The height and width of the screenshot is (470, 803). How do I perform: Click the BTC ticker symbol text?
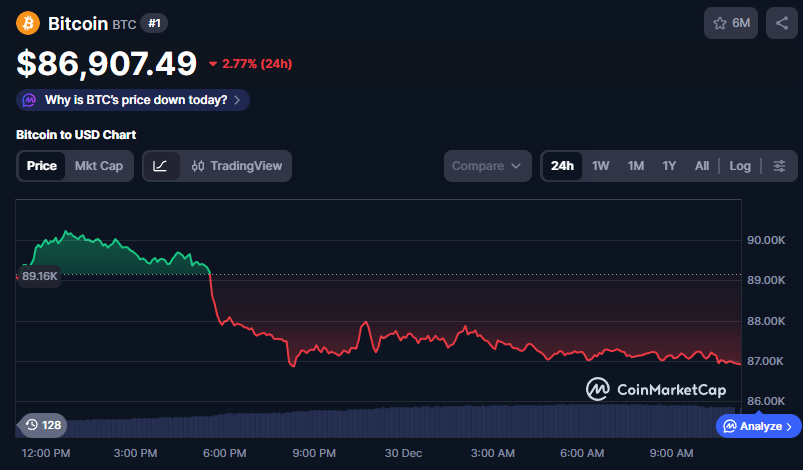coord(124,24)
